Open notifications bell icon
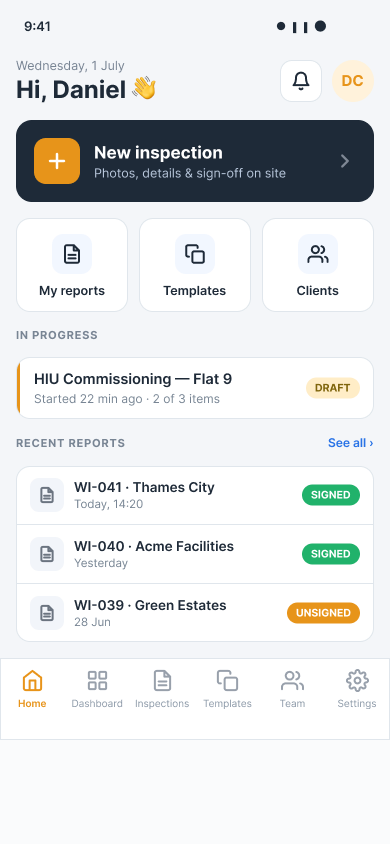The height and width of the screenshot is (844, 390). [x=301, y=81]
